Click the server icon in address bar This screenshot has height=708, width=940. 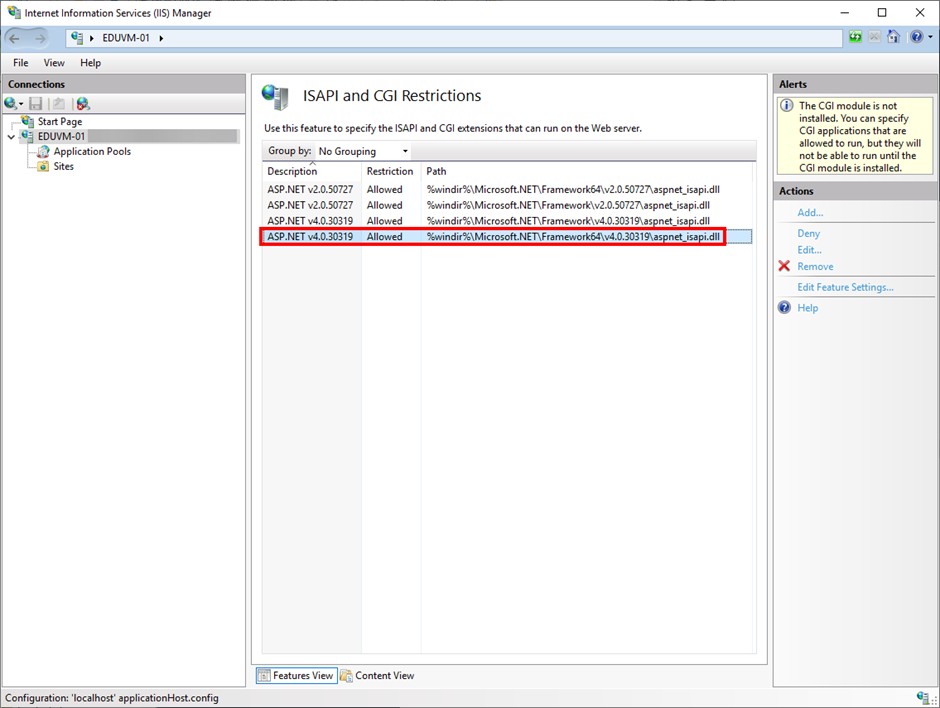[77, 38]
